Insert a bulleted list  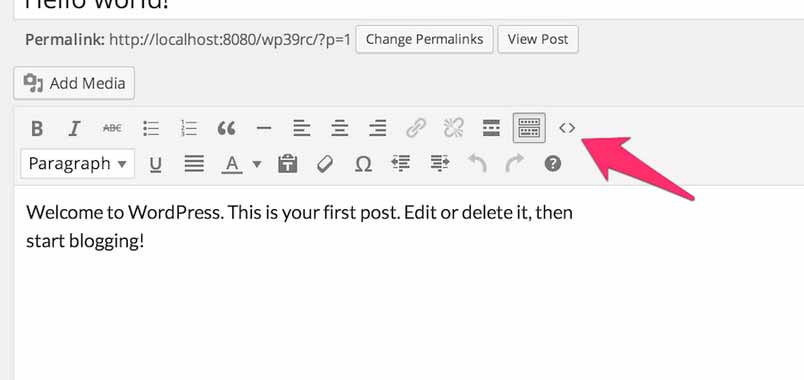click(x=151, y=128)
